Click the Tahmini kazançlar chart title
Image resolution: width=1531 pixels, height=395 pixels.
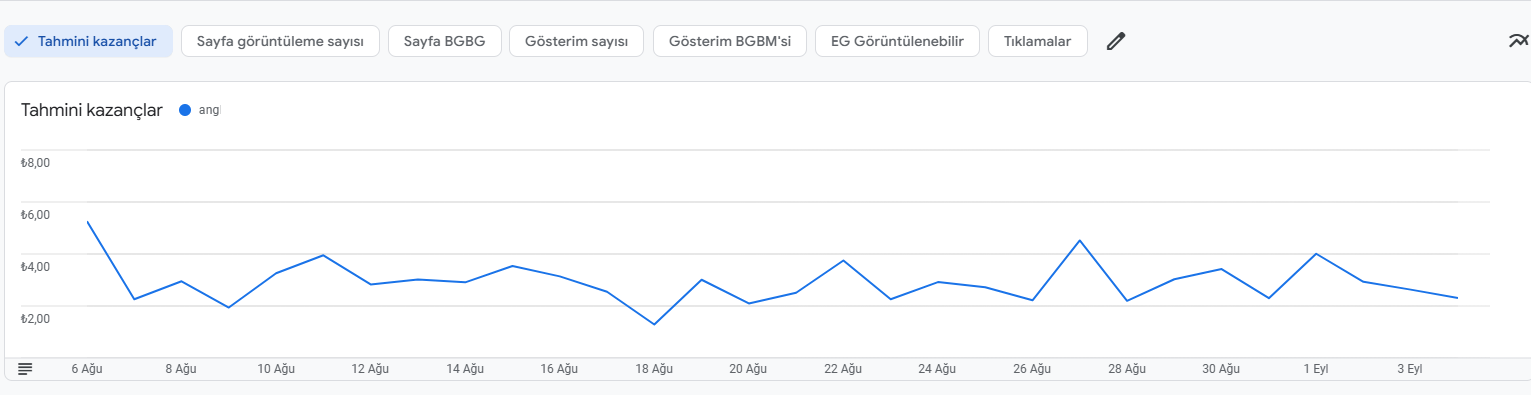point(92,110)
